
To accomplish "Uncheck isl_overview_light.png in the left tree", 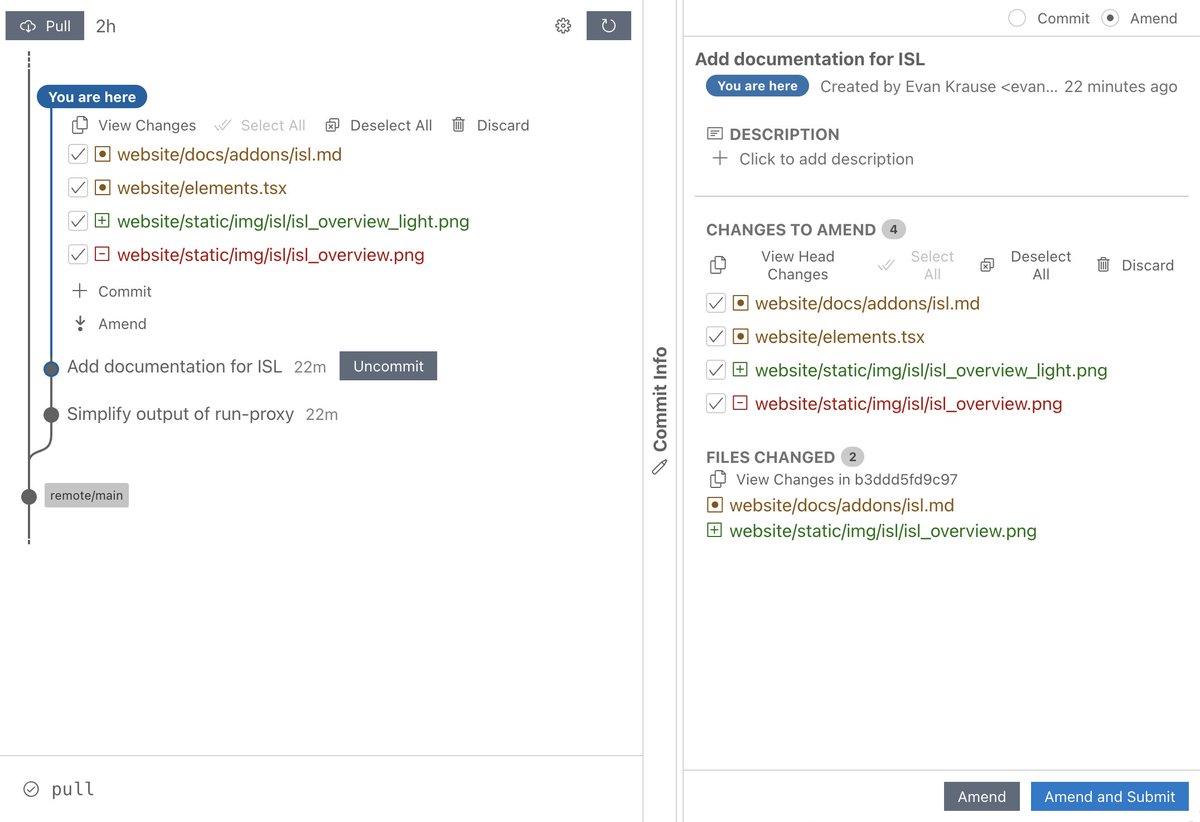I will pyautogui.click(x=78, y=222).
